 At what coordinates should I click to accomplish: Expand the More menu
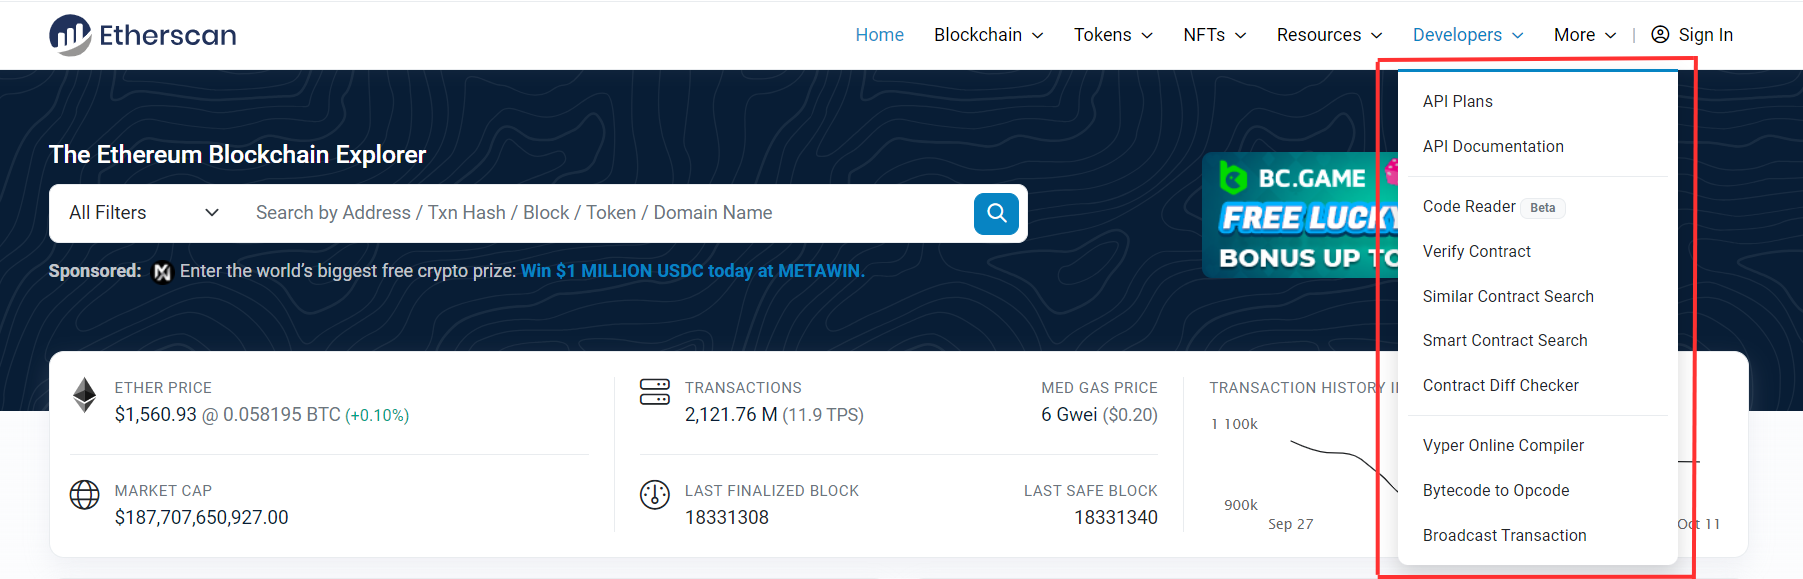[x=1584, y=35]
